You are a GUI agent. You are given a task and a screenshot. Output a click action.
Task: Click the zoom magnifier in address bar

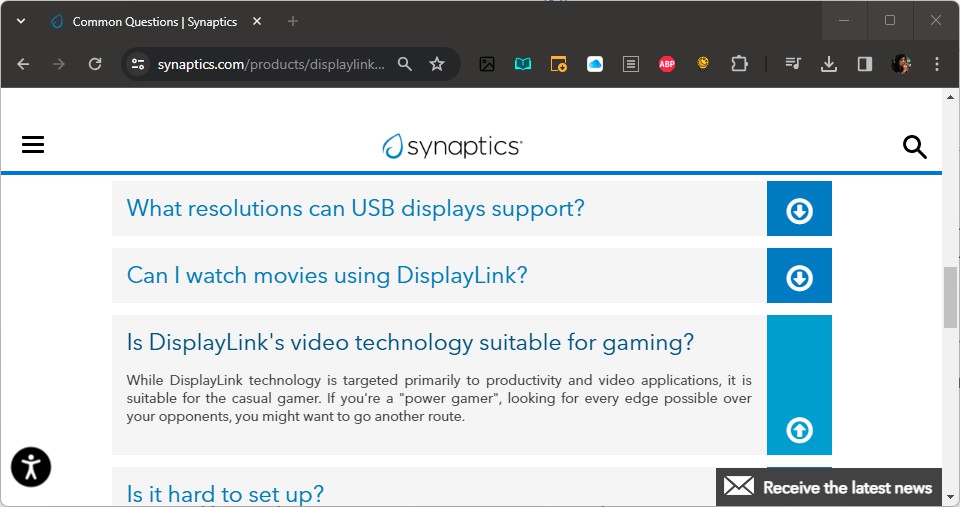(x=405, y=64)
